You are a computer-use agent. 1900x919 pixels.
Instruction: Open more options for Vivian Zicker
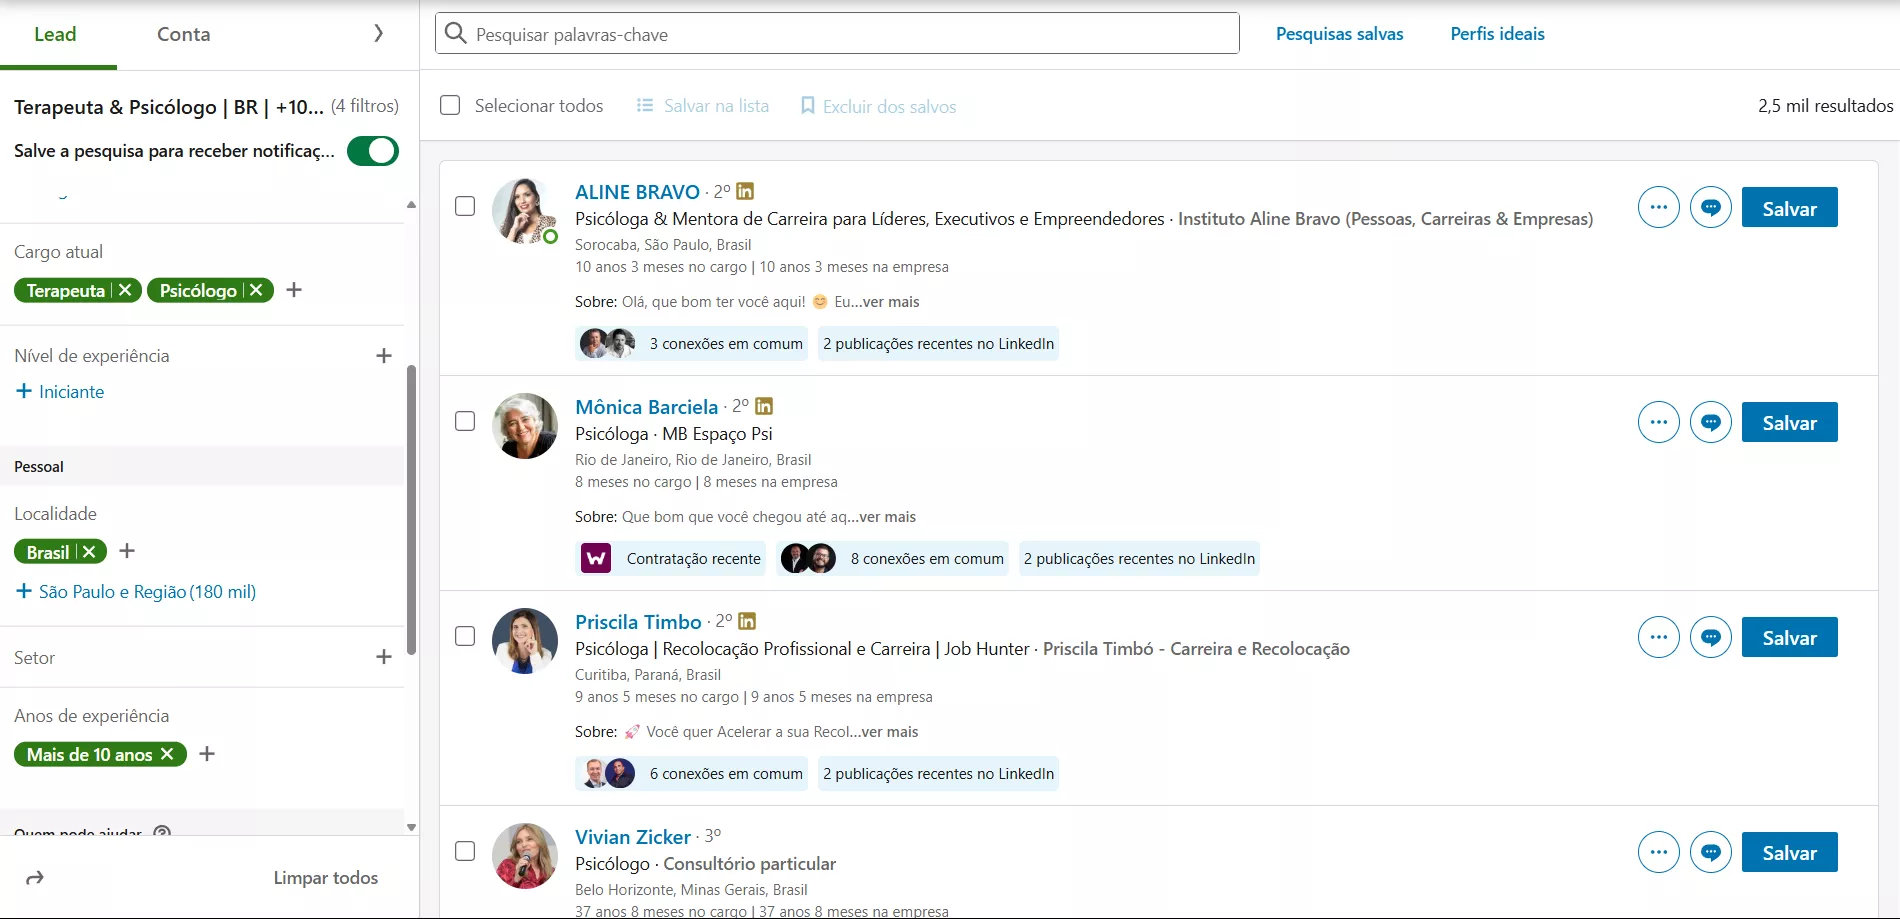[1658, 853]
